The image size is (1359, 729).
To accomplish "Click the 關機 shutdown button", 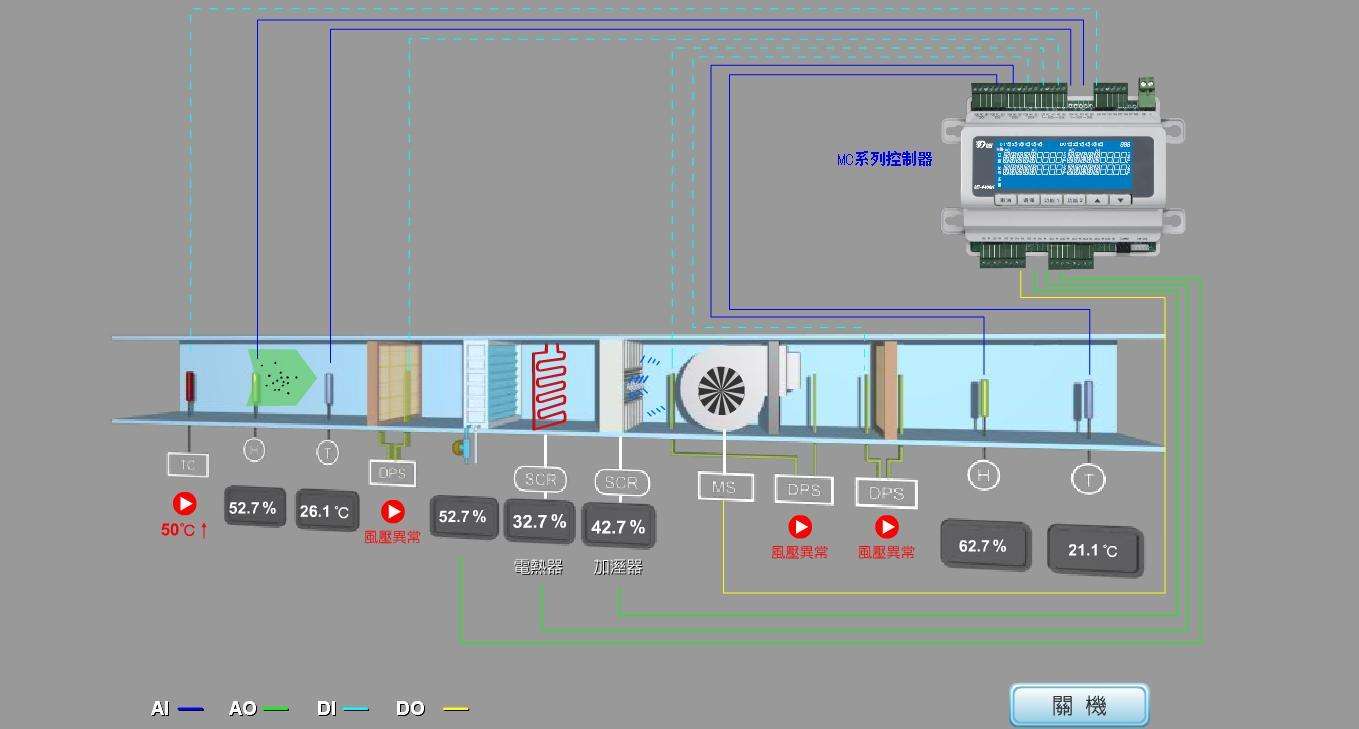I will click(x=1079, y=705).
